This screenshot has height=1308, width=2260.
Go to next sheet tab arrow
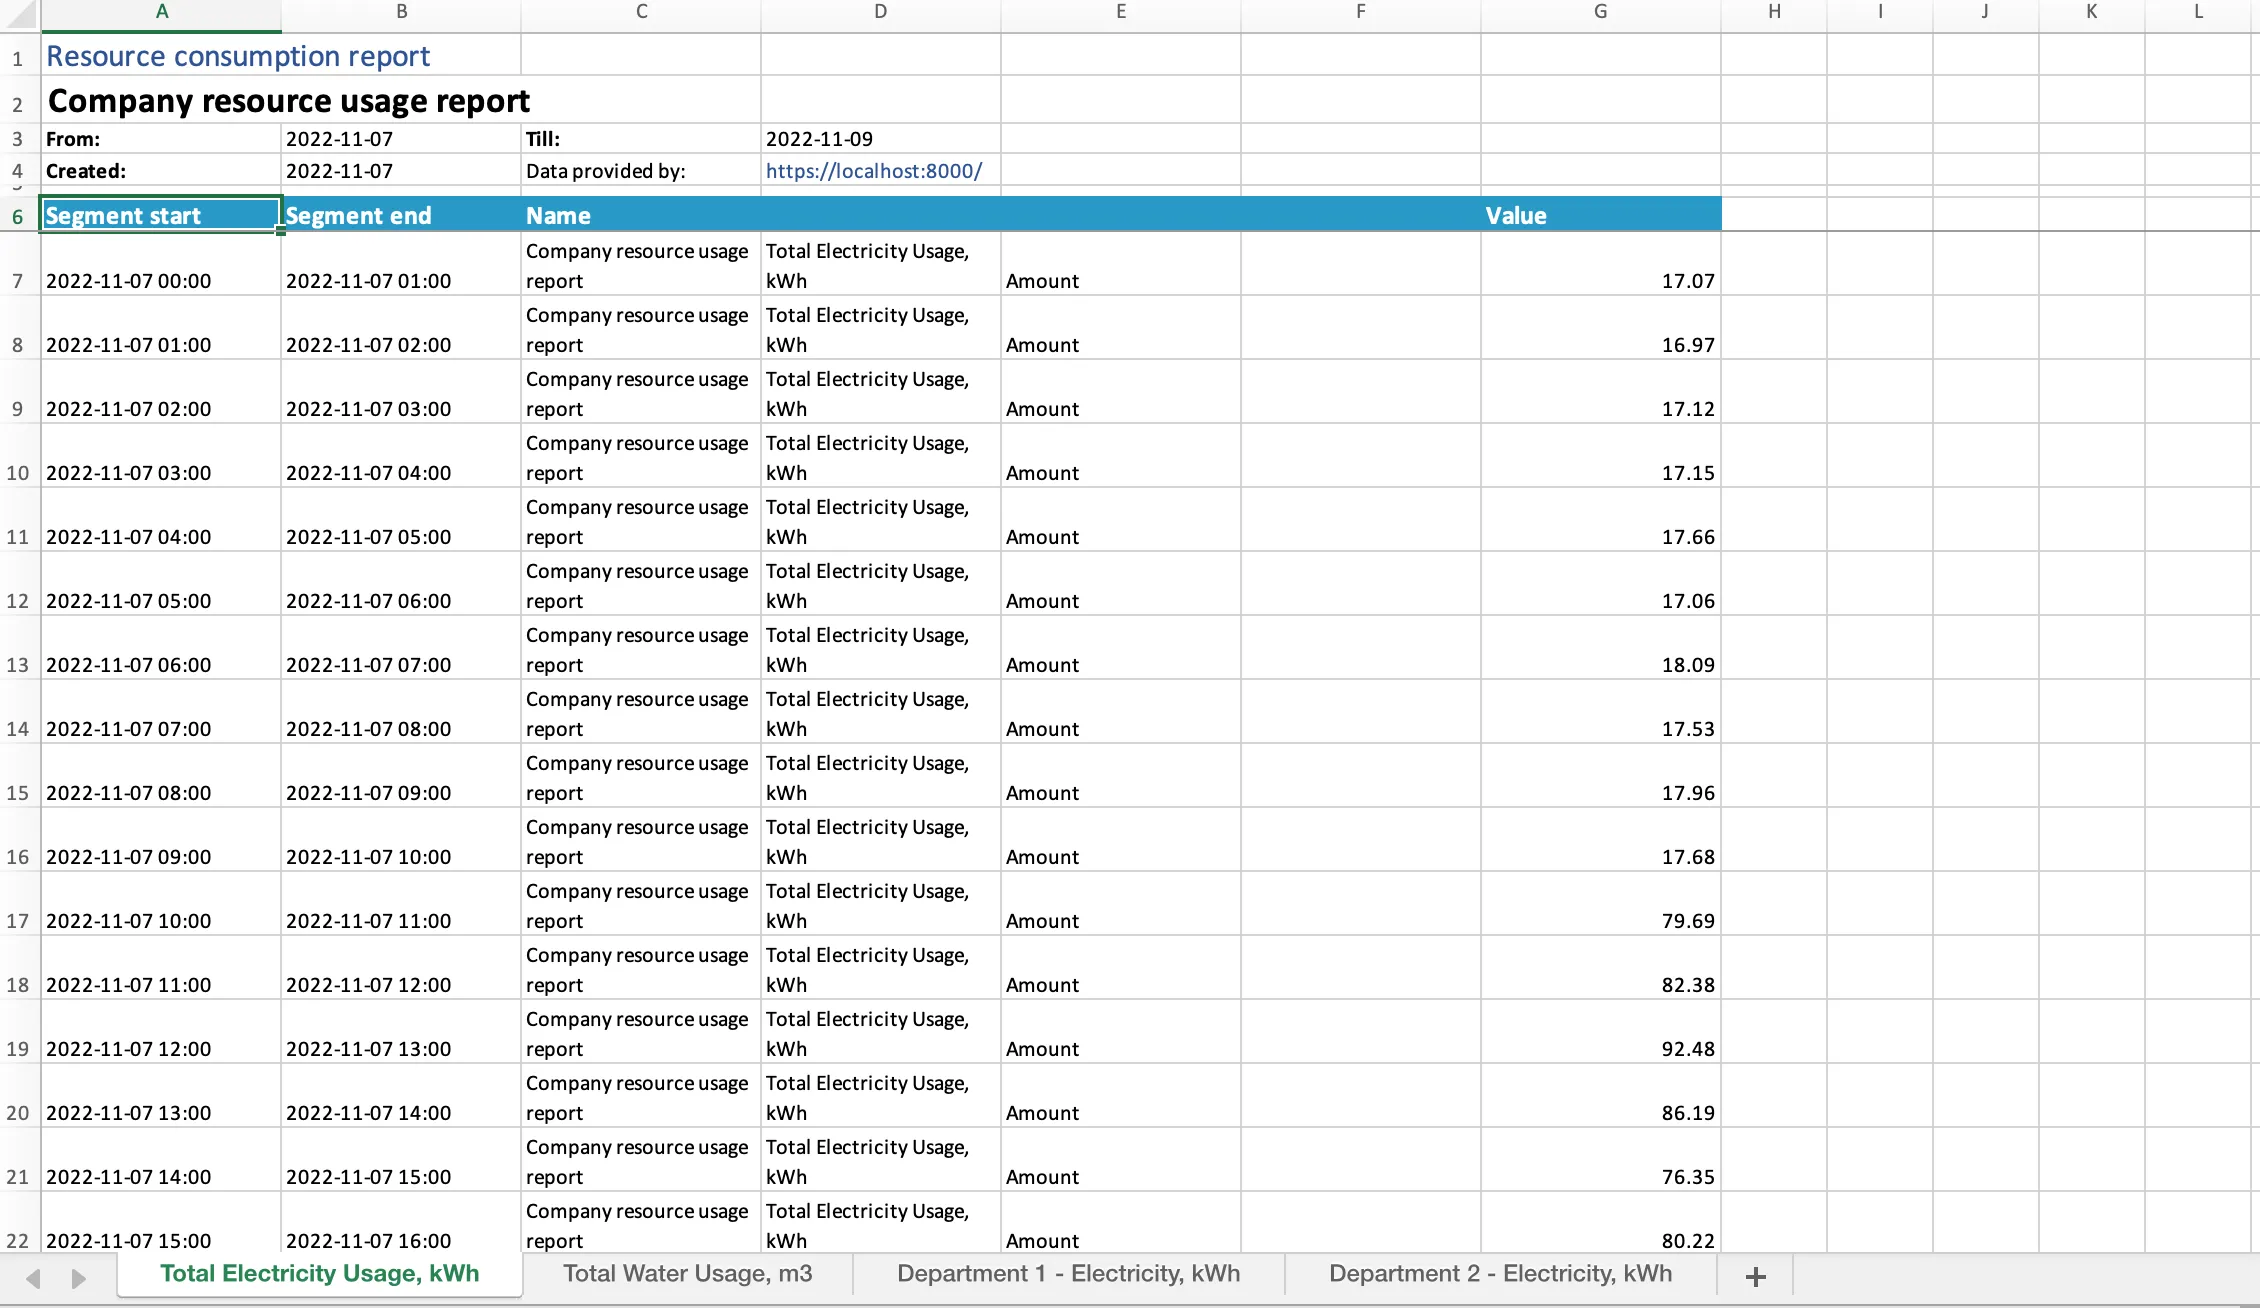[x=79, y=1278]
